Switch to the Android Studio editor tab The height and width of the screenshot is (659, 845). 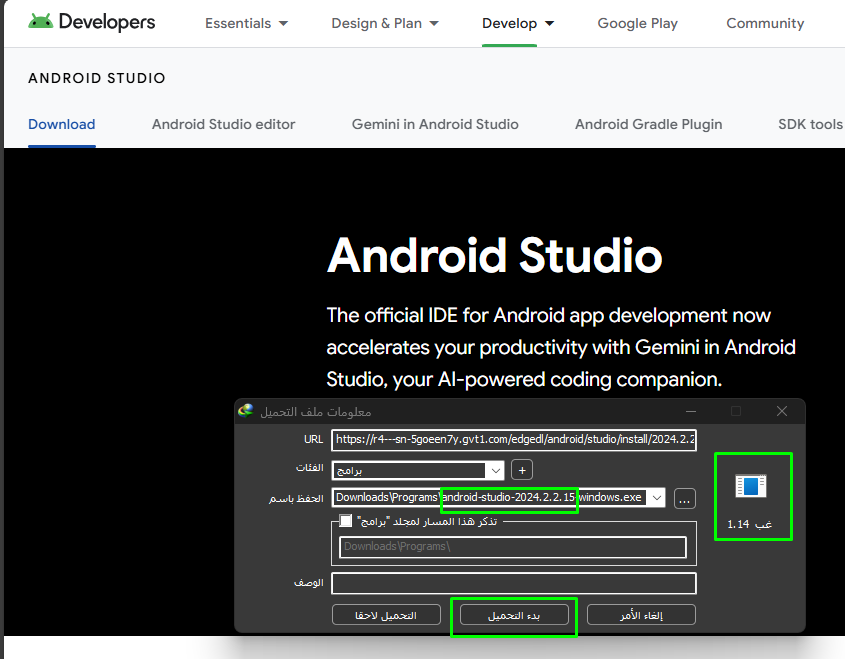tap(223, 124)
